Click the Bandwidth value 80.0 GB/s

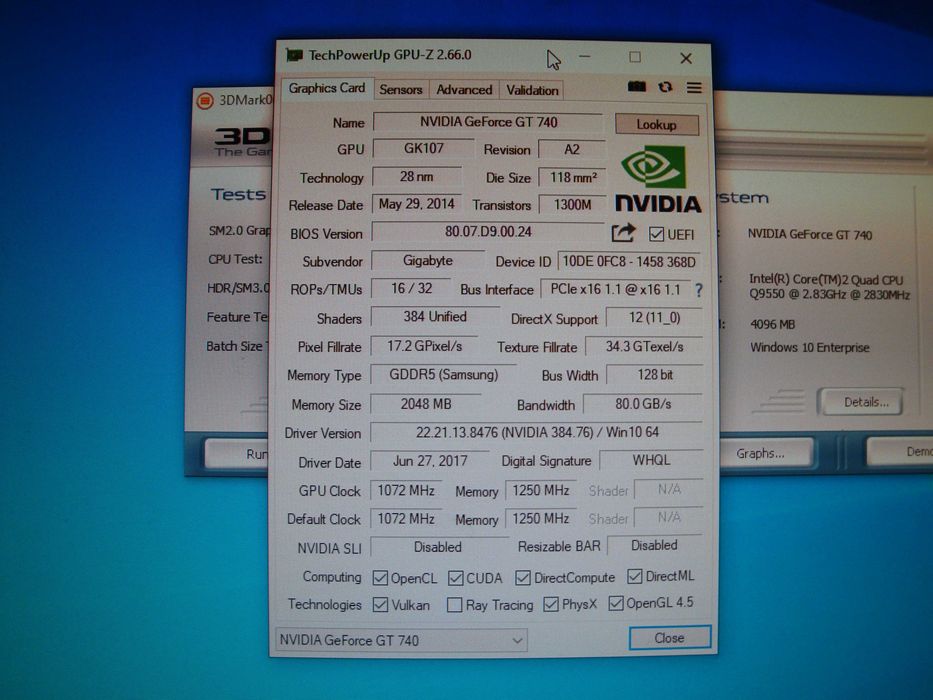point(643,404)
